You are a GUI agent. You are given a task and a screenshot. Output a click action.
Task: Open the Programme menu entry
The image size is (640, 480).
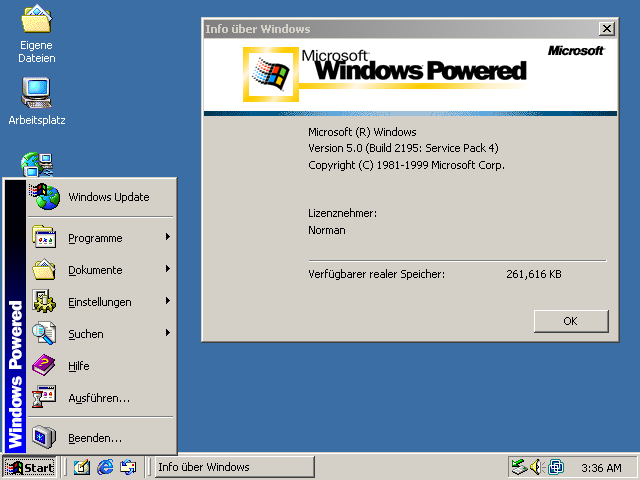tap(101, 238)
